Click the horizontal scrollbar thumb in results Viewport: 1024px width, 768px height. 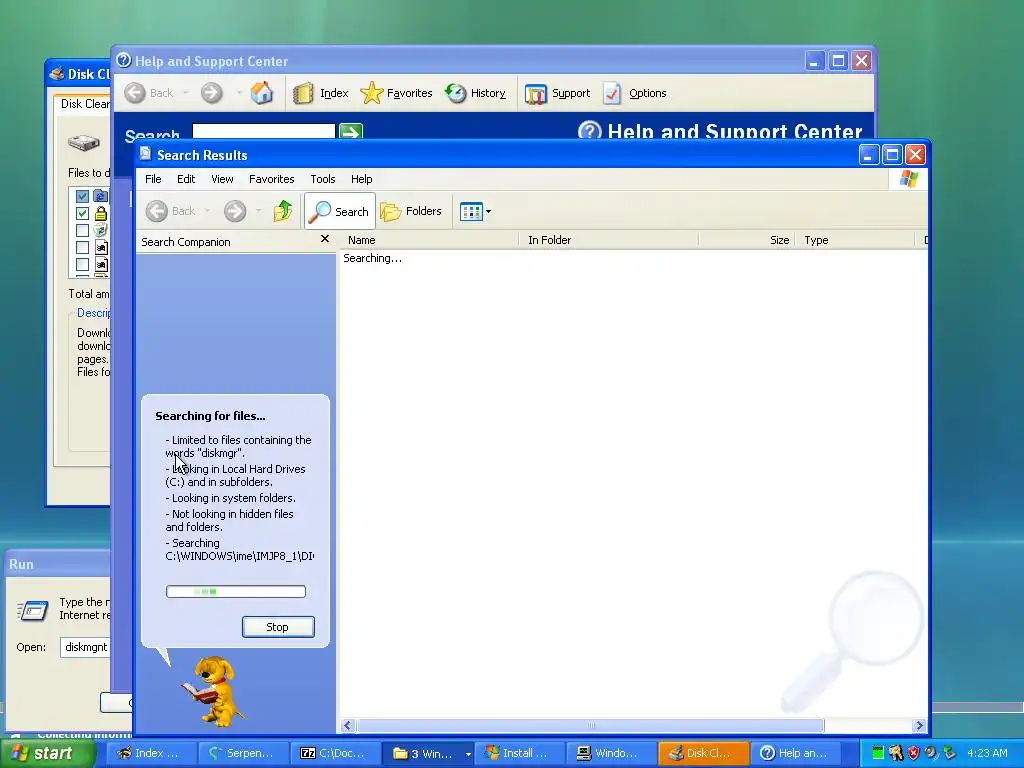(590, 726)
